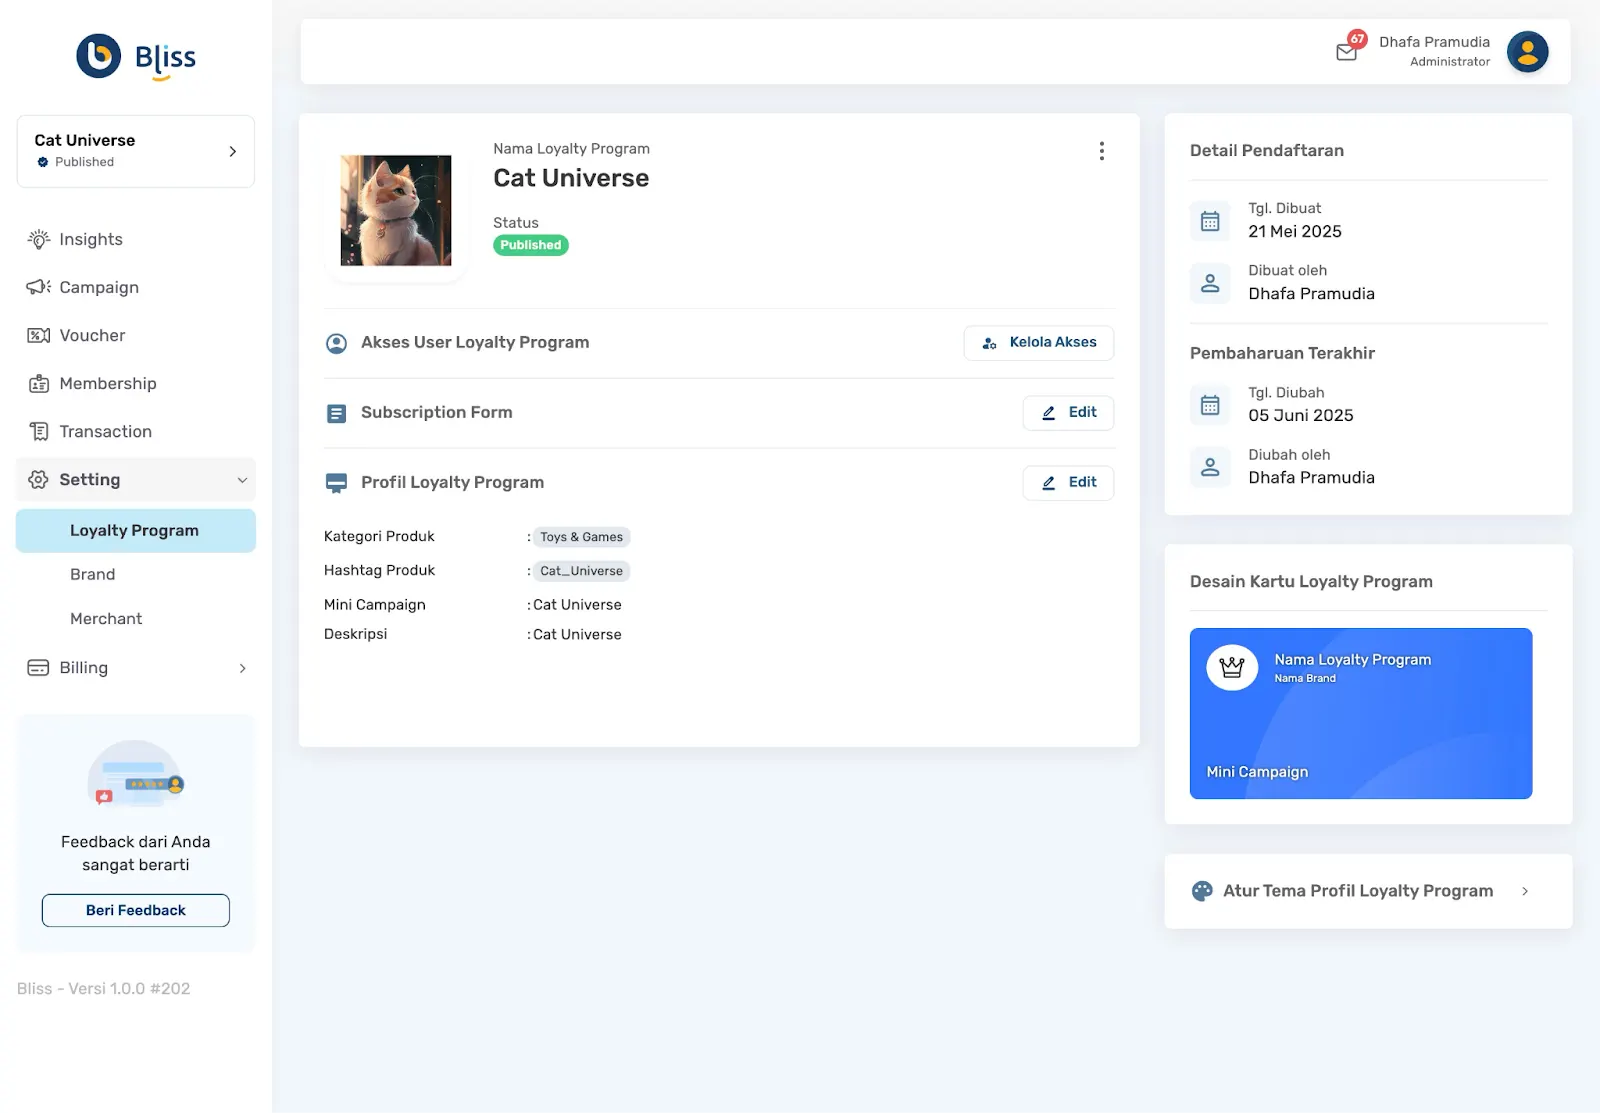1600x1113 pixels.
Task: Click the Membership card icon
Action: 38,383
